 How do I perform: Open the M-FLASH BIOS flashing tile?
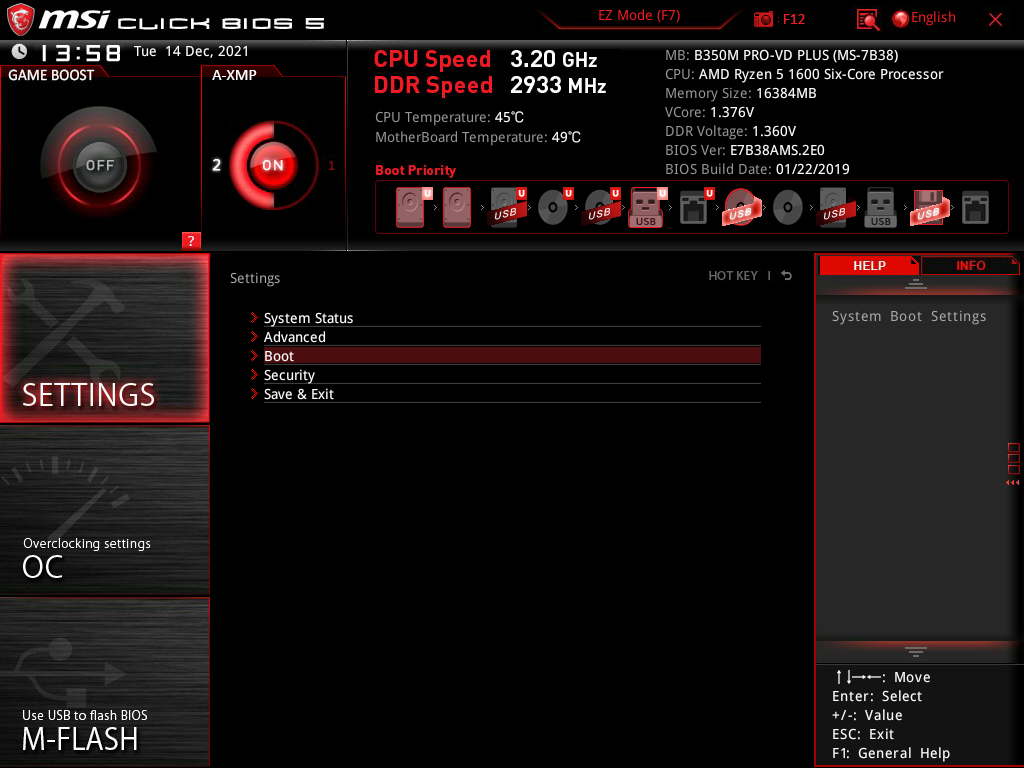104,682
